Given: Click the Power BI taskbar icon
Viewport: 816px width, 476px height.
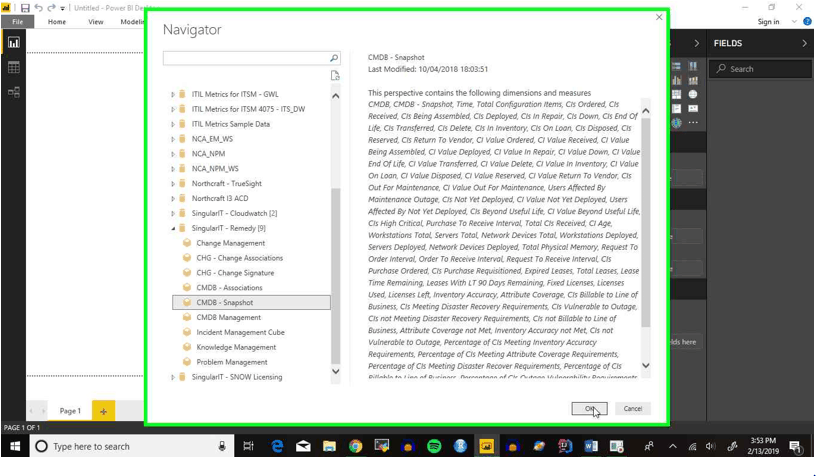Looking at the screenshot, I should (487, 446).
